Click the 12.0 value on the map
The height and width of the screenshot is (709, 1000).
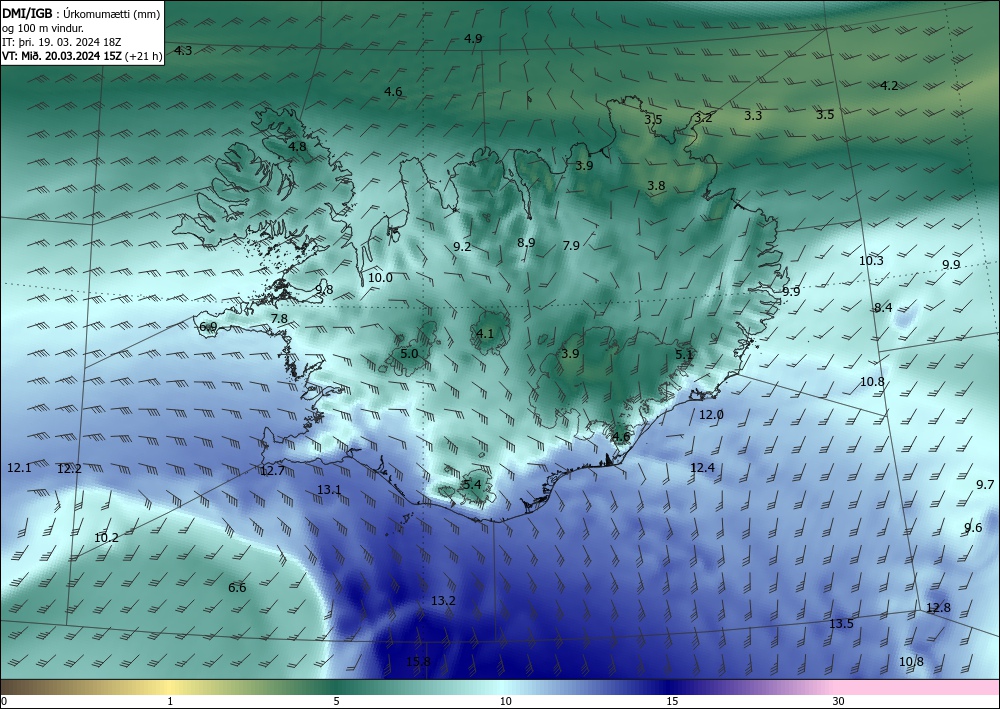point(711,414)
